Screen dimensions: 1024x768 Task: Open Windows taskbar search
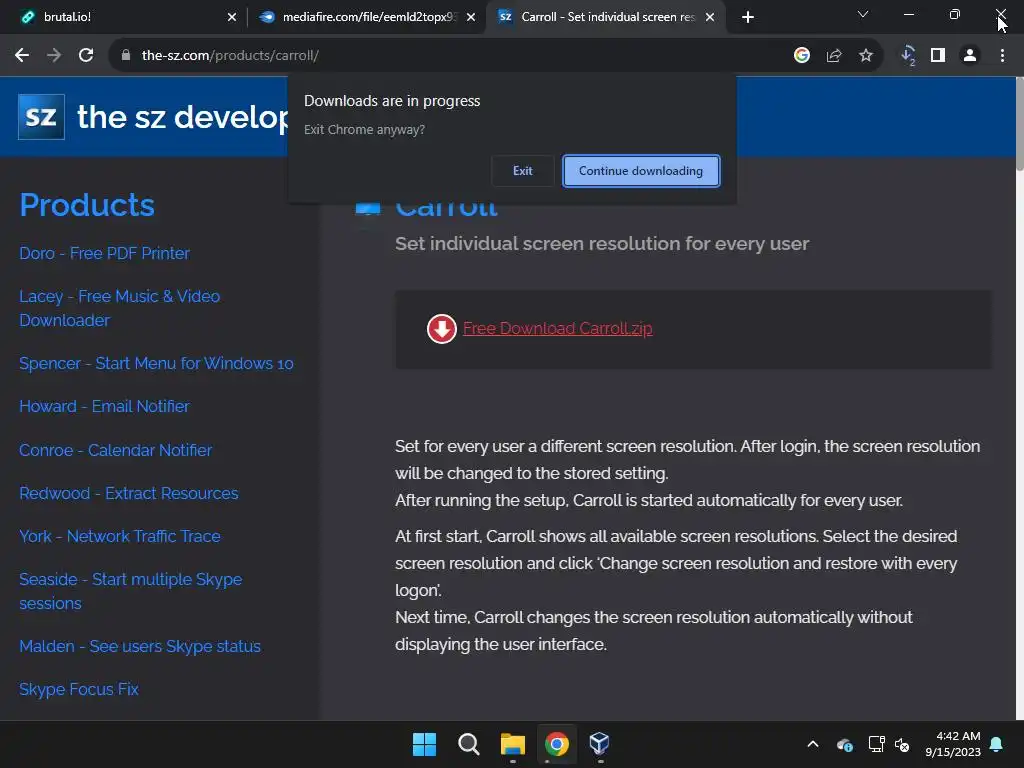click(x=468, y=744)
